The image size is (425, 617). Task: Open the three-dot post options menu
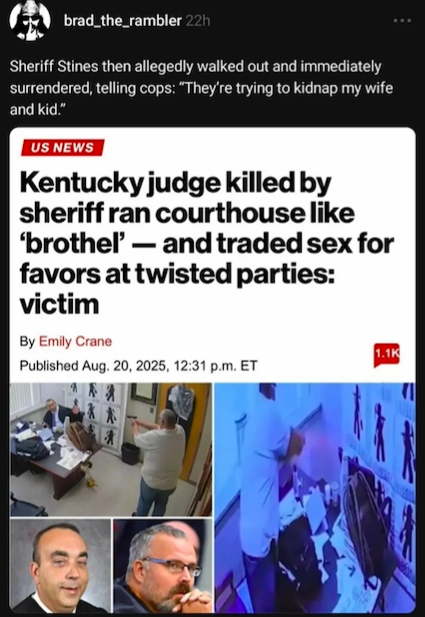[x=403, y=21]
